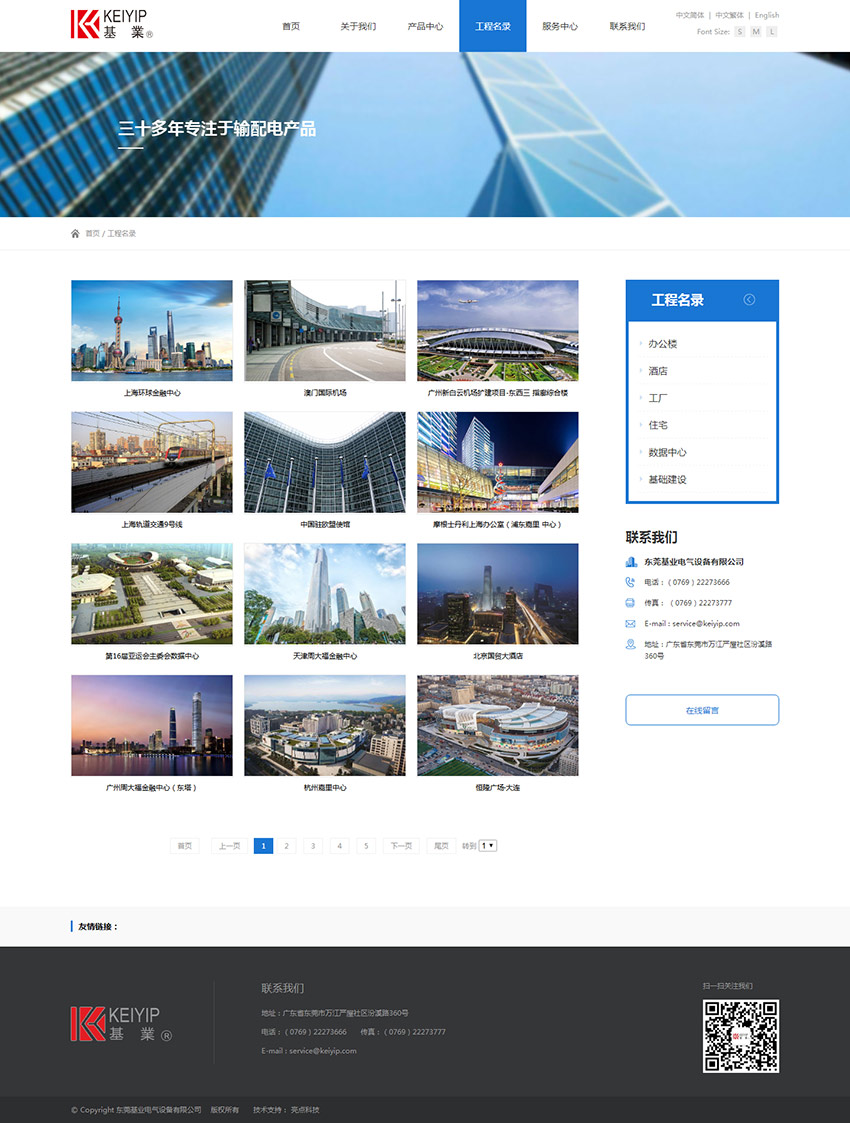Open the 产品中心 navigation menu item
This screenshot has width=850, height=1123.
pyautogui.click(x=425, y=26)
